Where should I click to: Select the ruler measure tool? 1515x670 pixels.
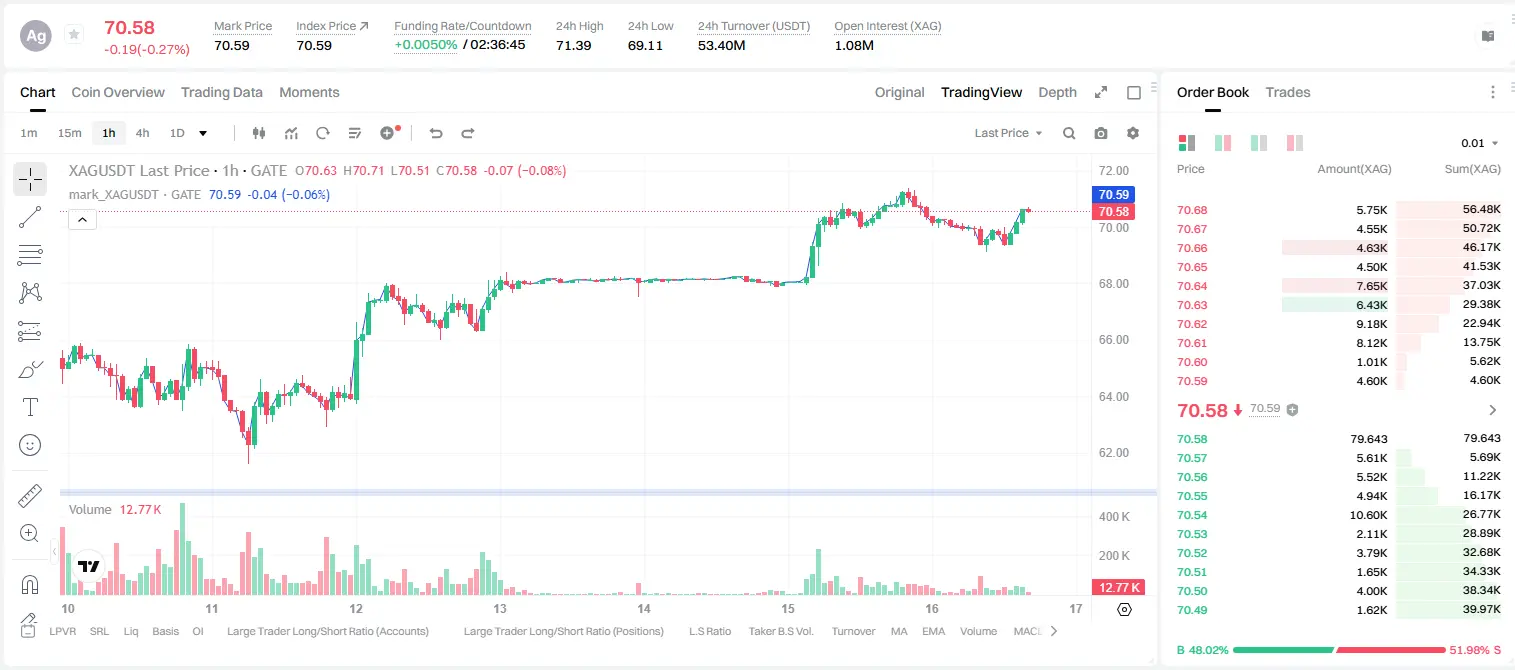tap(30, 496)
